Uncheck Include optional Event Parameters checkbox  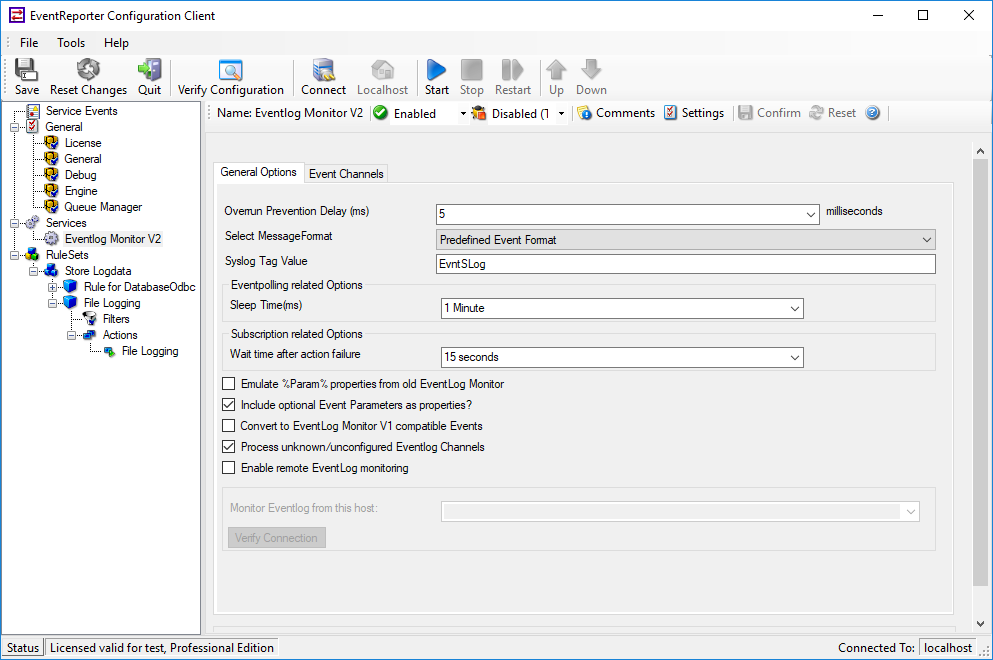[229, 405]
